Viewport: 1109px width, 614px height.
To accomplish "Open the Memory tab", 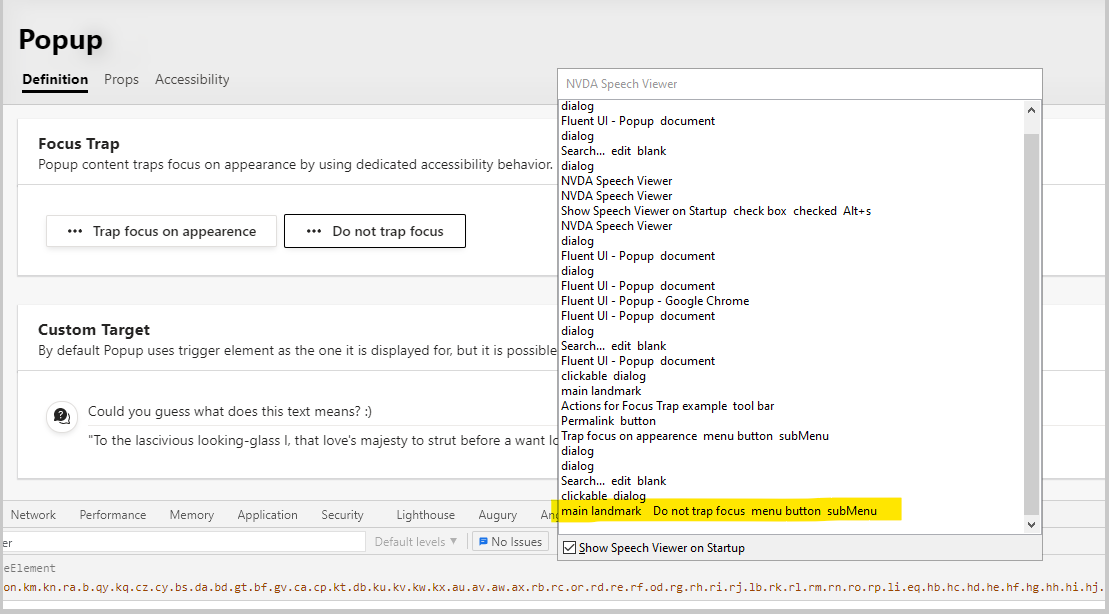I will tap(191, 514).
